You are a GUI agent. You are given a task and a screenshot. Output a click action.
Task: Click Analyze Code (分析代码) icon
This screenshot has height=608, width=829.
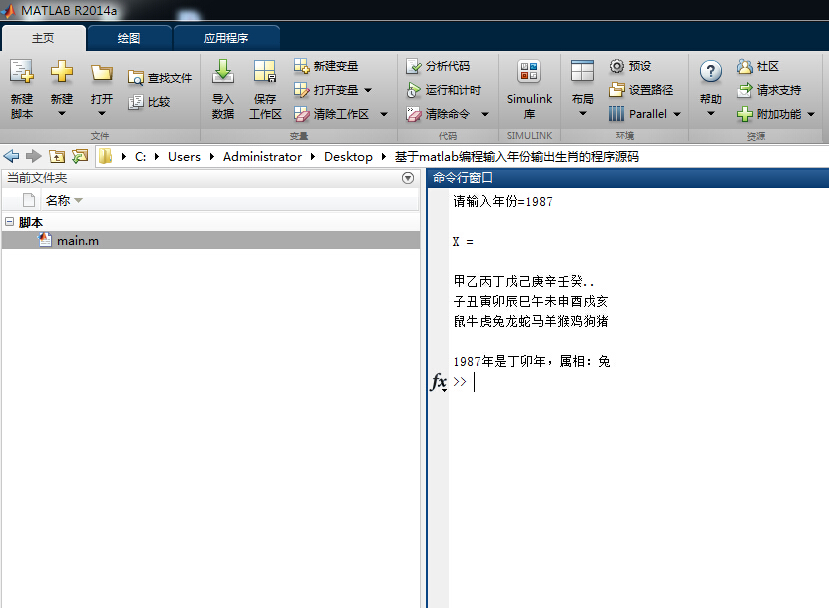pos(413,66)
